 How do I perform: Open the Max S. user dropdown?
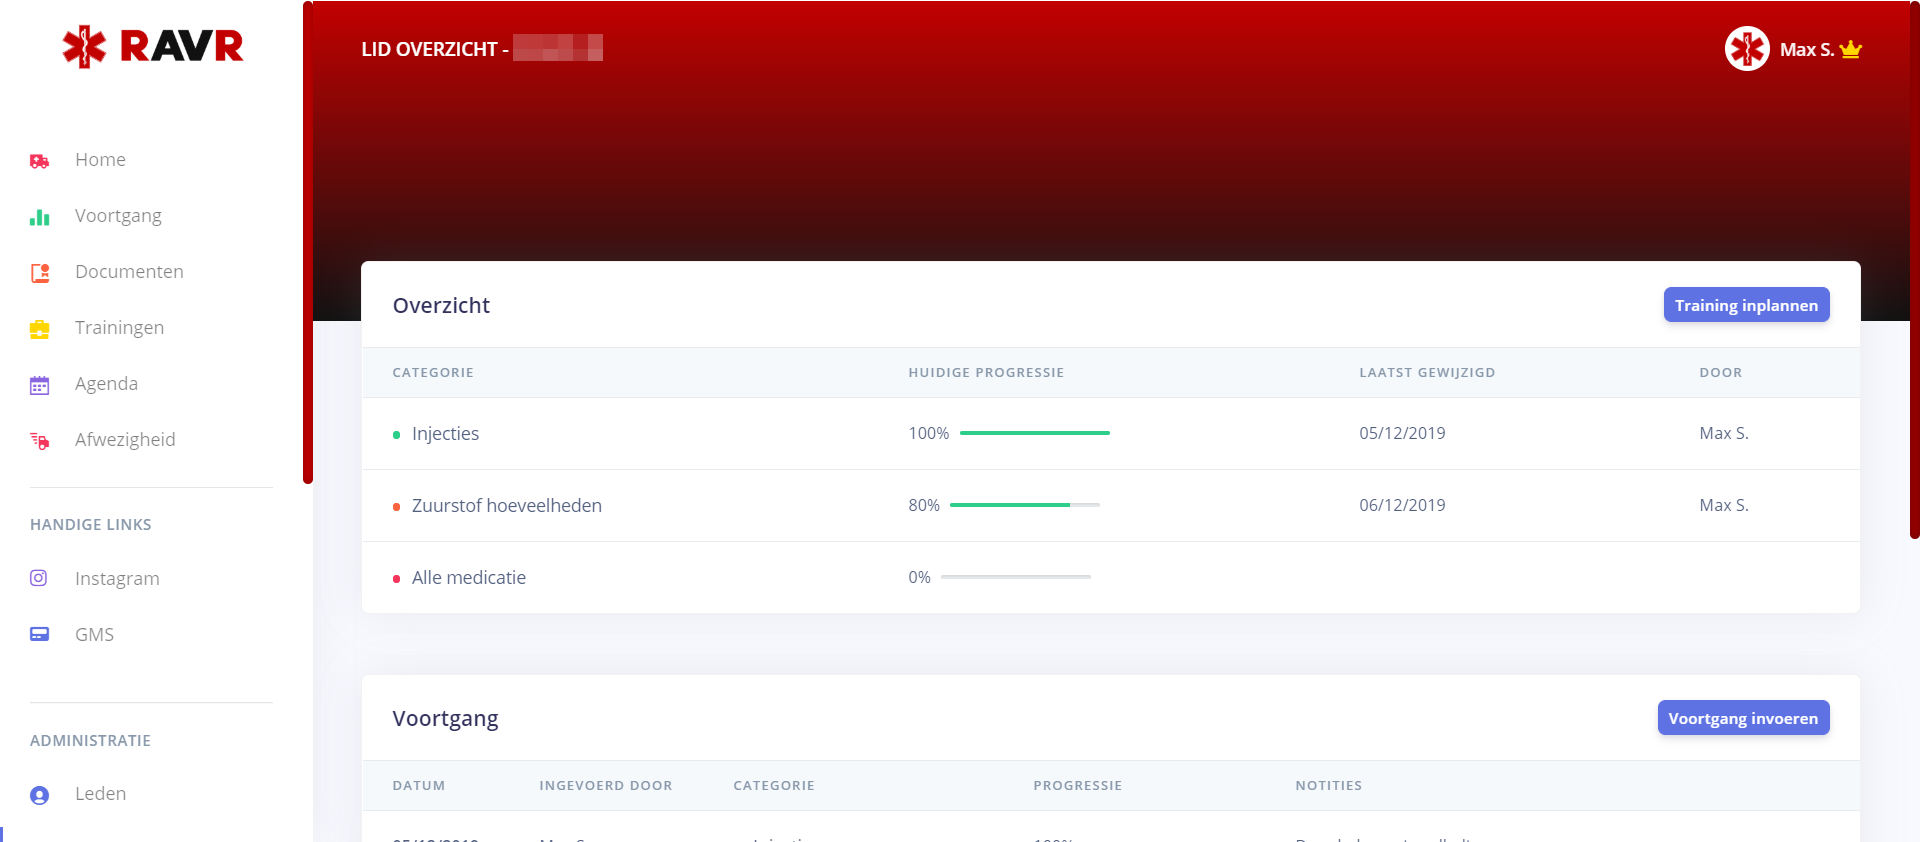click(x=1808, y=50)
